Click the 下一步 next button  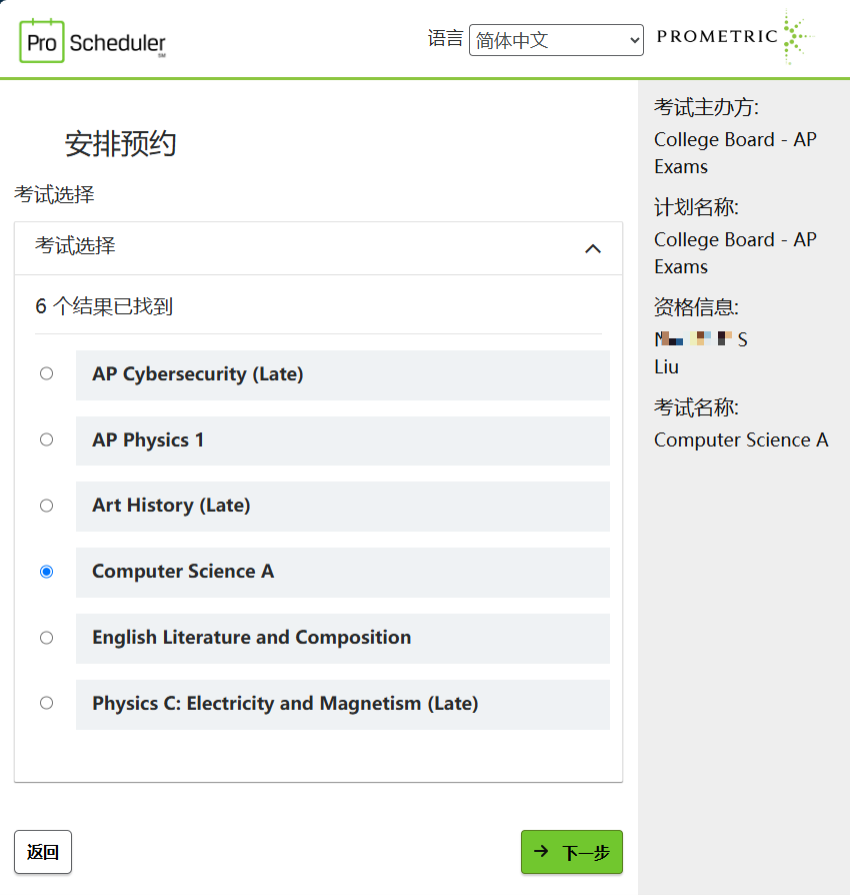pos(571,852)
